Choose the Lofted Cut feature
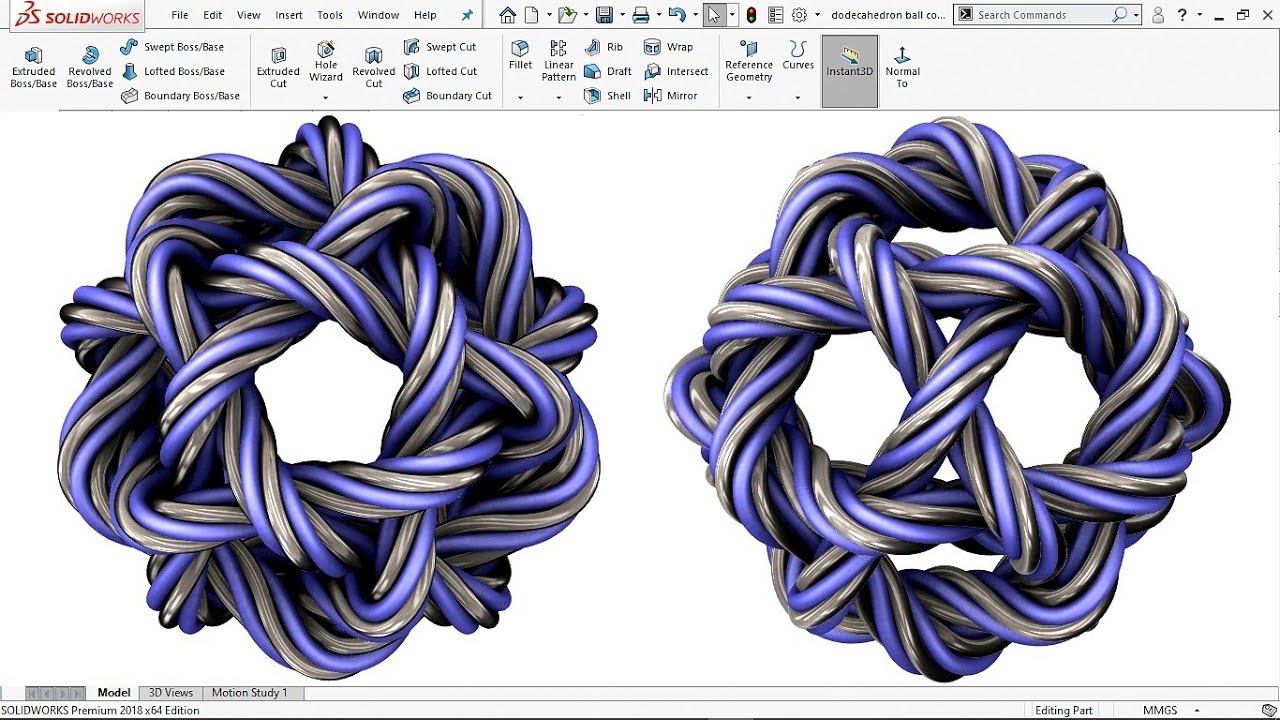This screenshot has height=720, width=1280. click(x=440, y=71)
